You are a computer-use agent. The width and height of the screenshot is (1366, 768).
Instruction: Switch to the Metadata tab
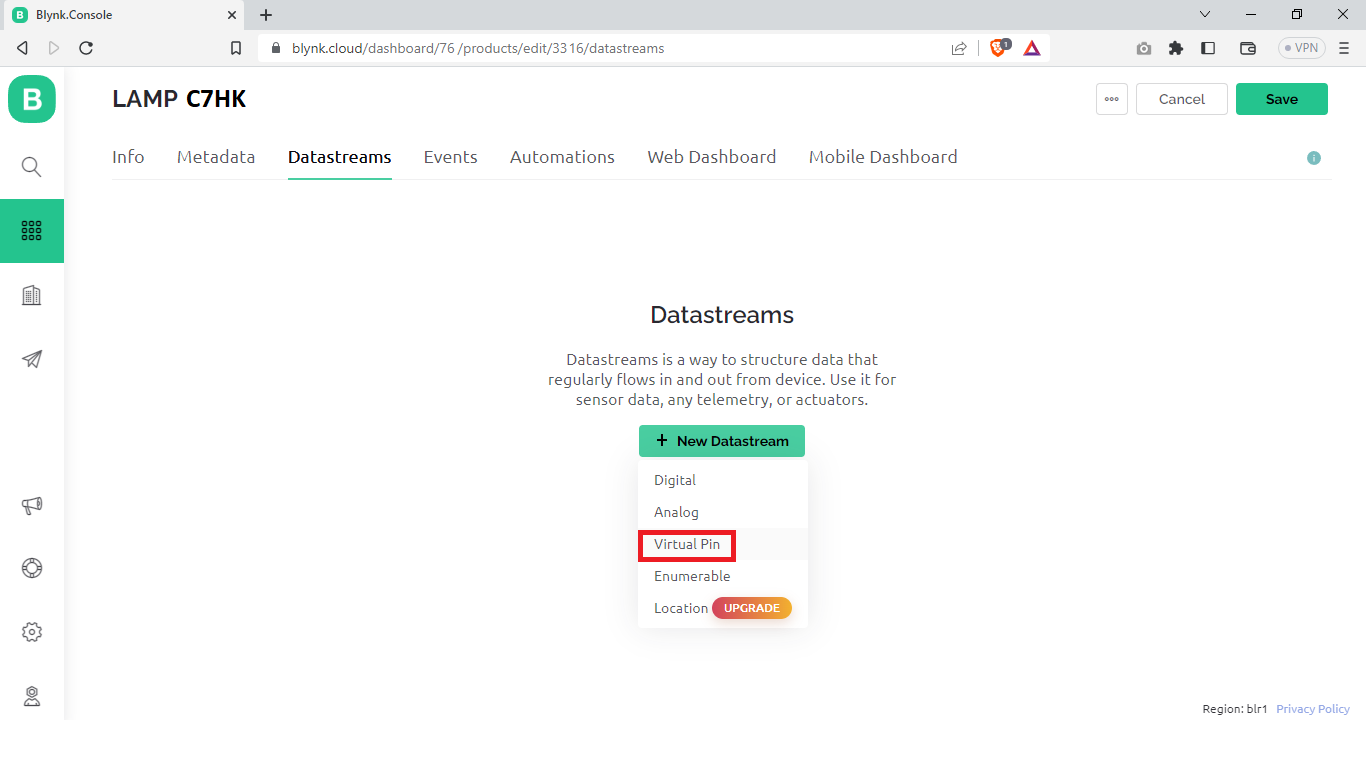216,157
